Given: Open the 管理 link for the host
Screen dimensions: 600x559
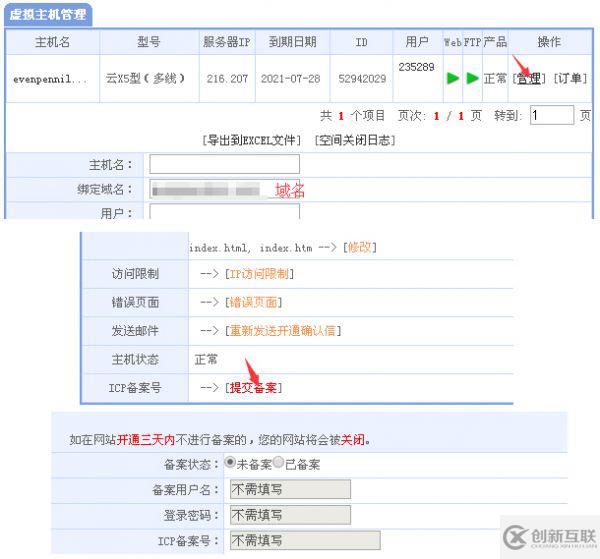Looking at the screenshot, I should click(x=528, y=79).
